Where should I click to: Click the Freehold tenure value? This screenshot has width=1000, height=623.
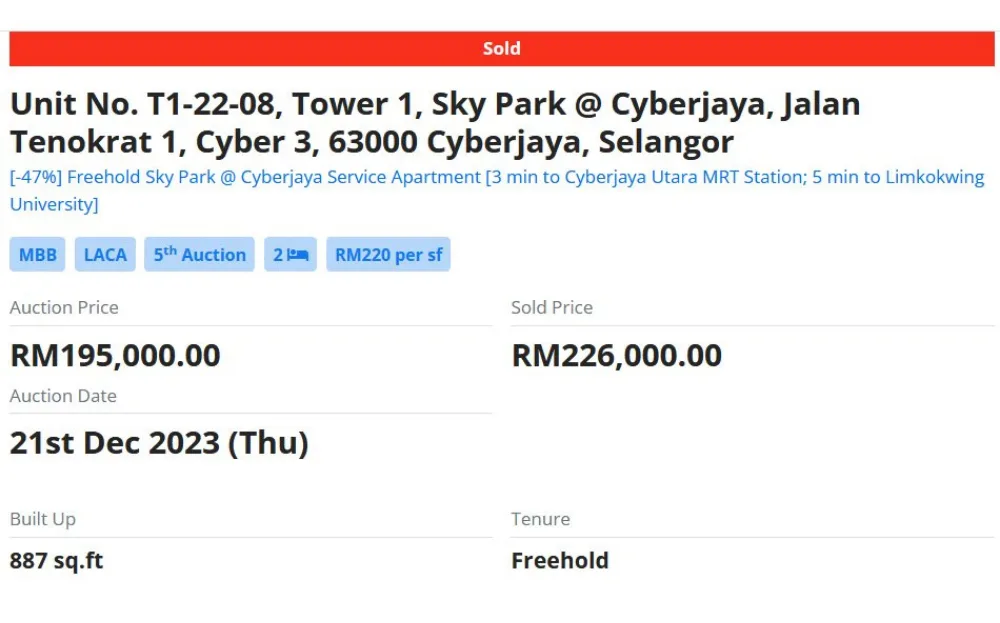[x=560, y=561]
